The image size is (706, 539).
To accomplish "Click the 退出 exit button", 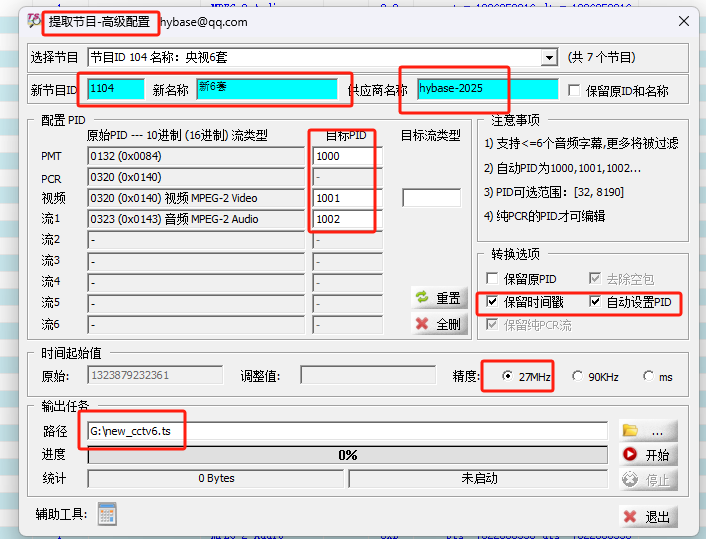I will click(646, 516).
